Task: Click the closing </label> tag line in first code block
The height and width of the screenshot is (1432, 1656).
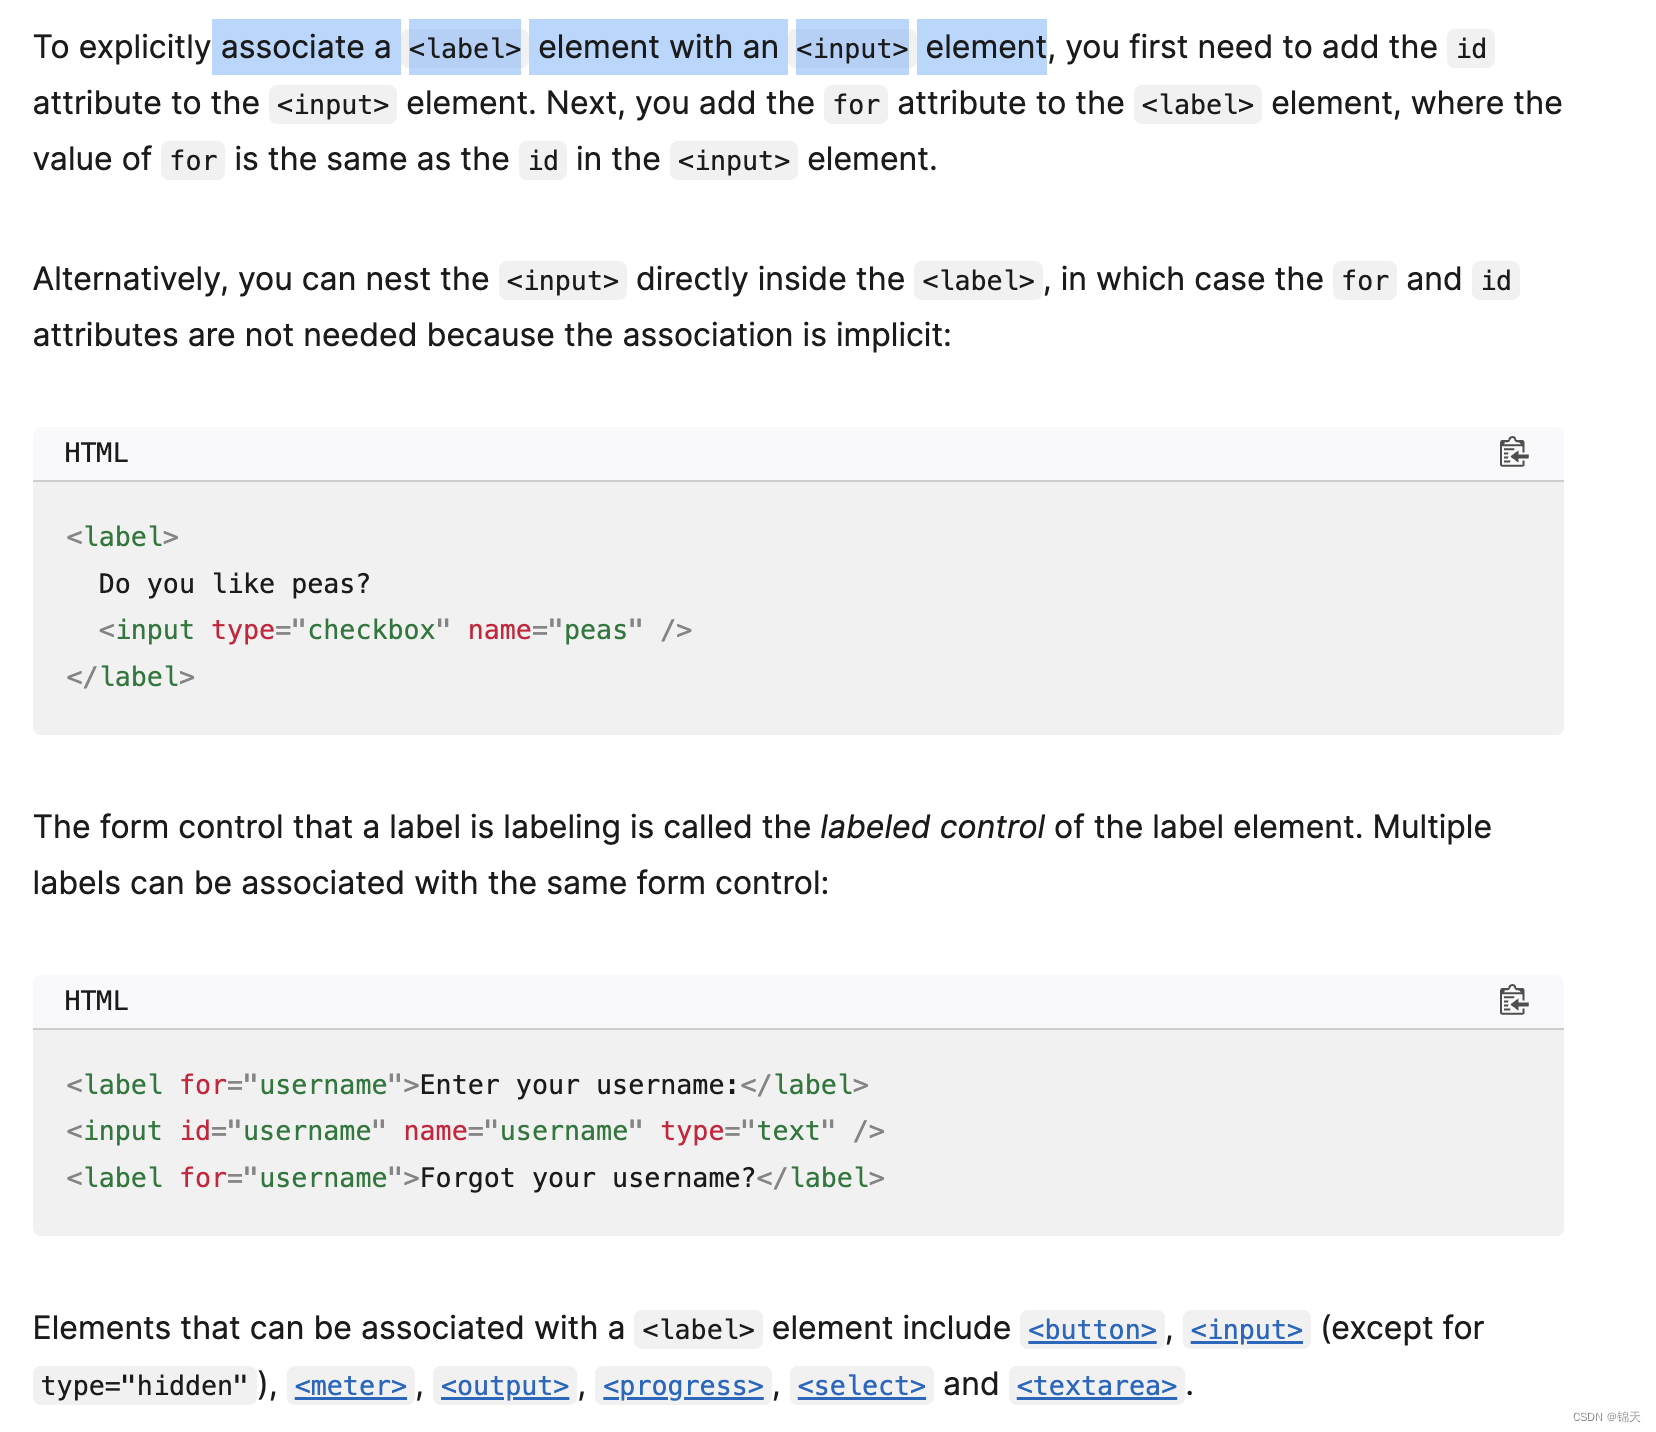Action: [130, 677]
